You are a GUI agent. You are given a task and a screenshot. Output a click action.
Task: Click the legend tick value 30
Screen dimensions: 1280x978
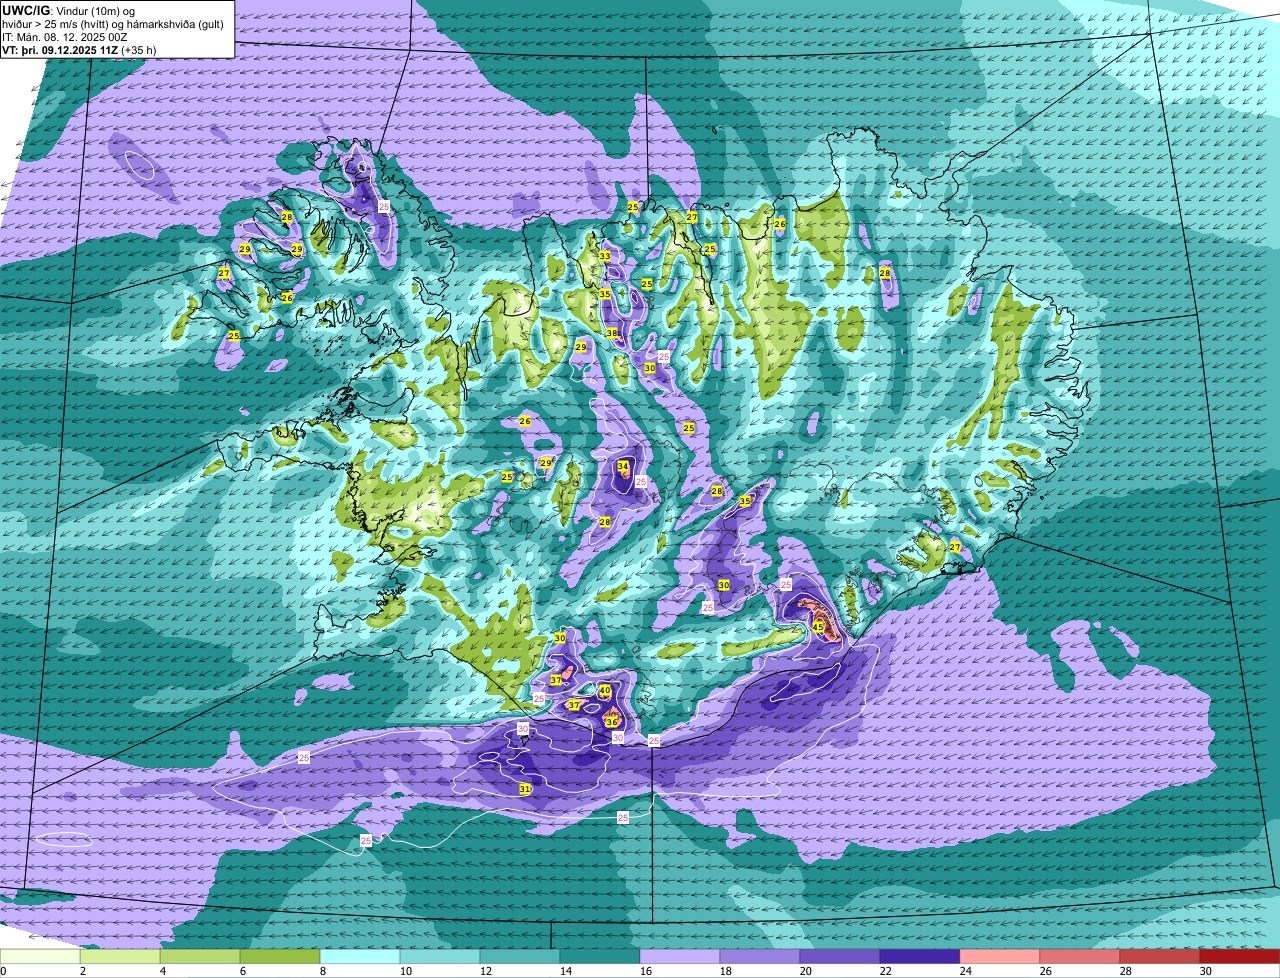[x=1205, y=971]
